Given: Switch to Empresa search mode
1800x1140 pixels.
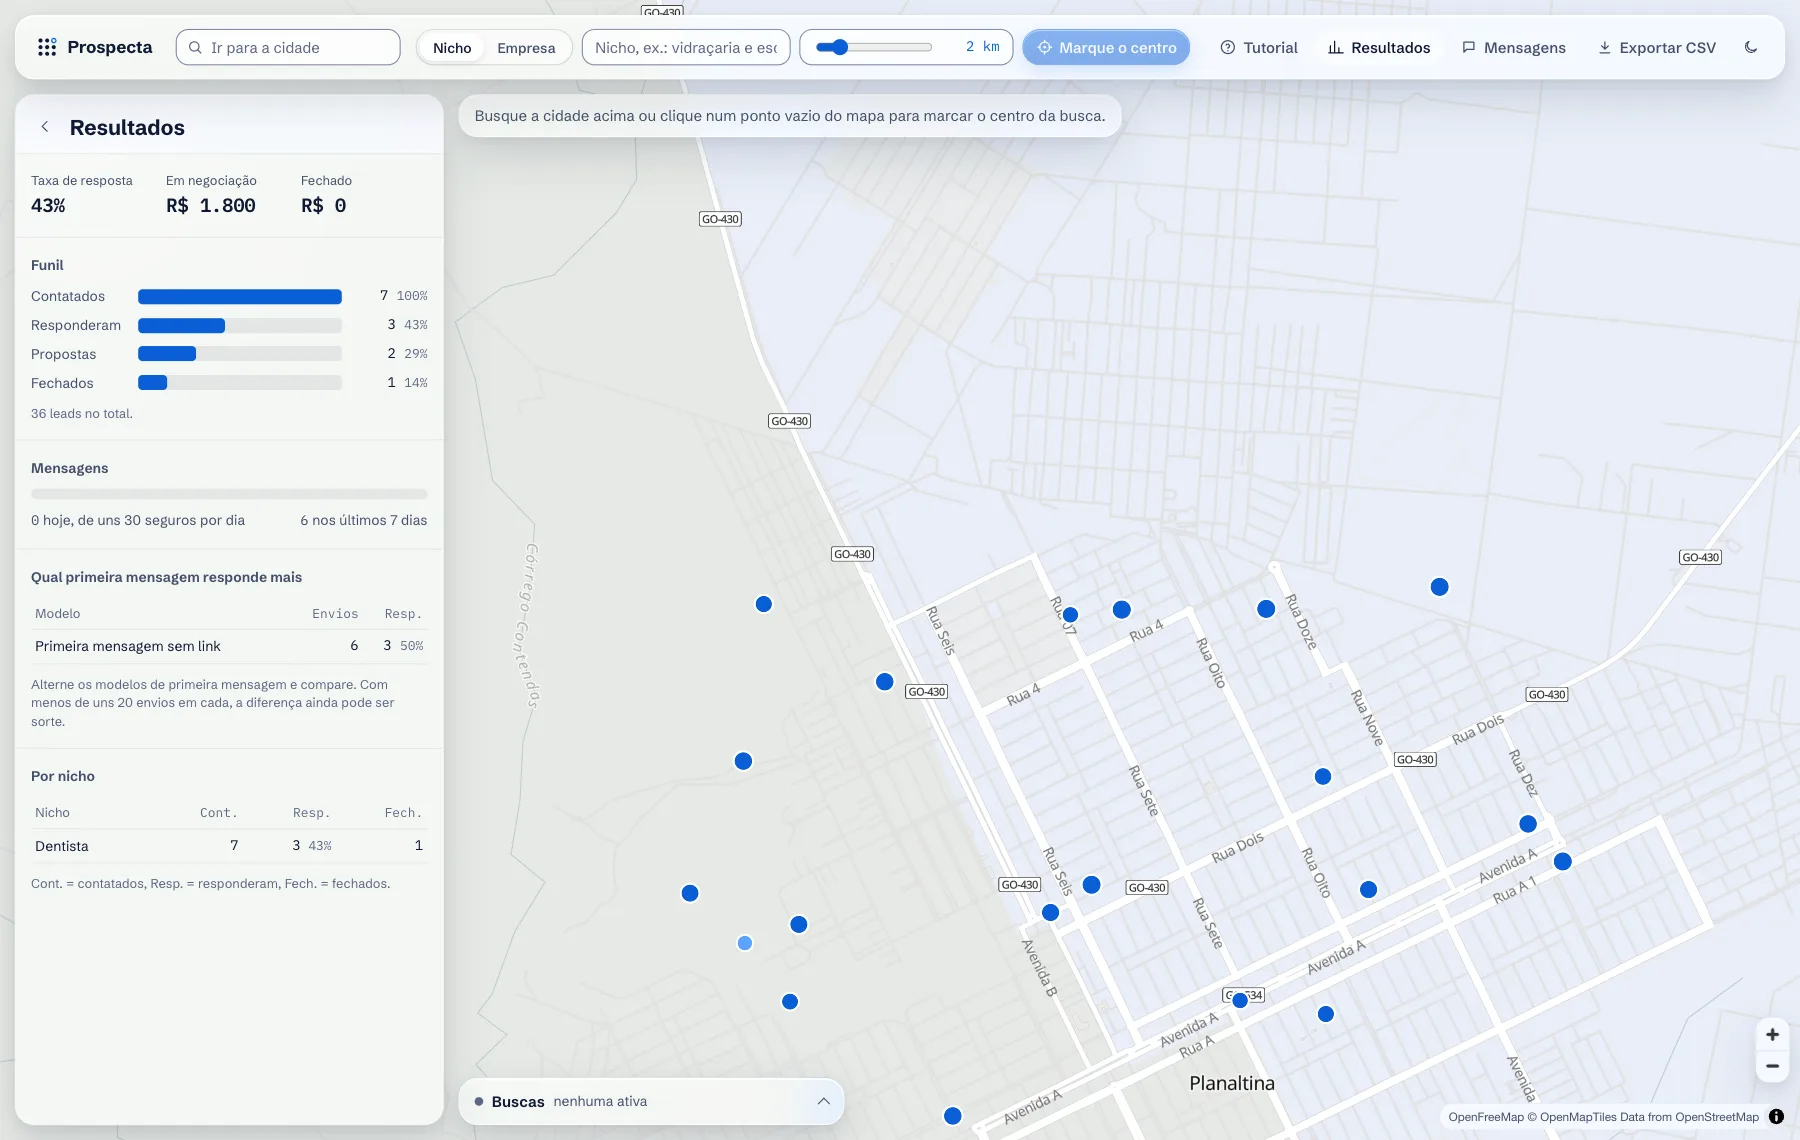Looking at the screenshot, I should 526,47.
